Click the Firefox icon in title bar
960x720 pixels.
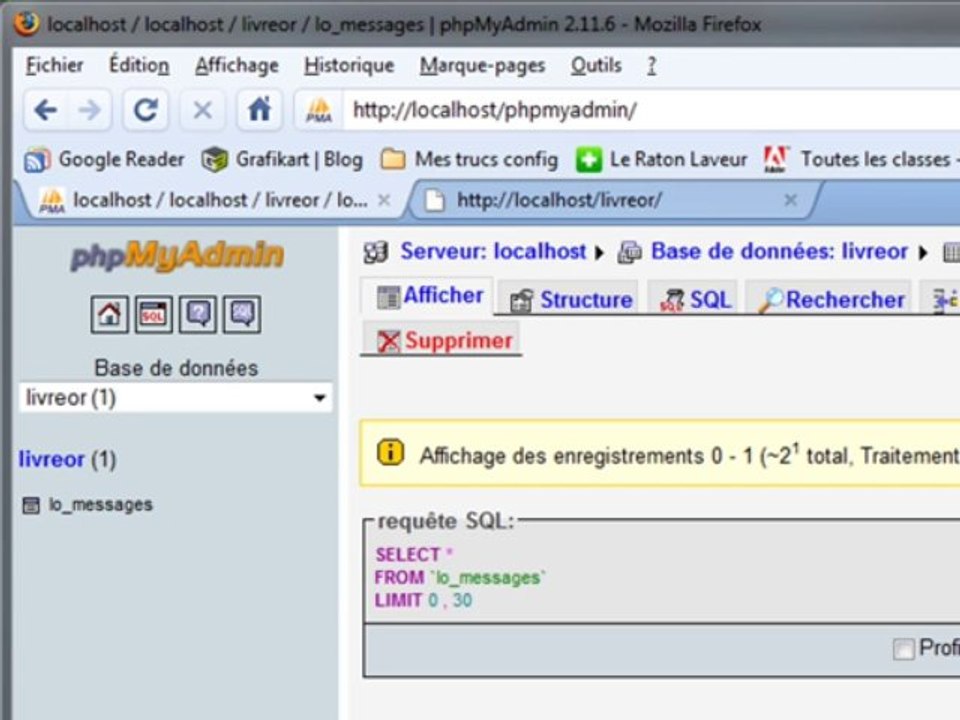26,23
